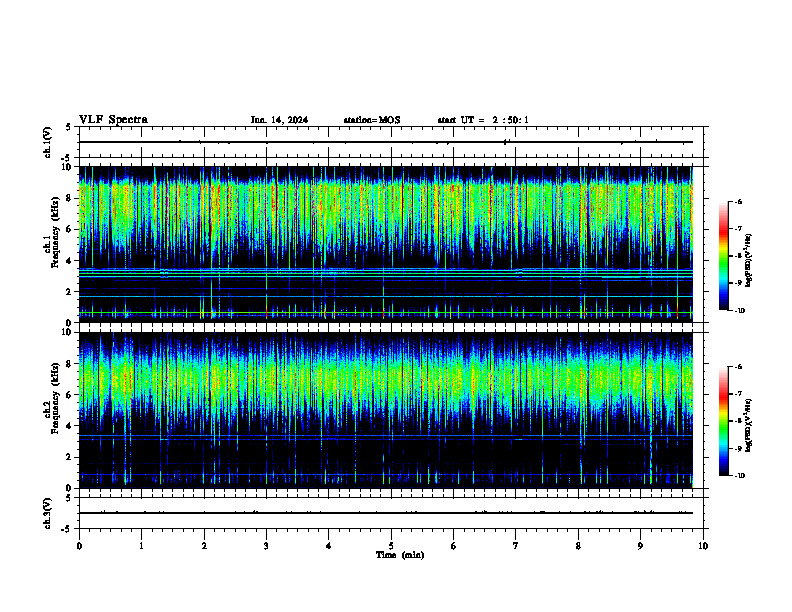792x612 pixels.
Task: Click time axis tick label '1'
Action: click(141, 546)
